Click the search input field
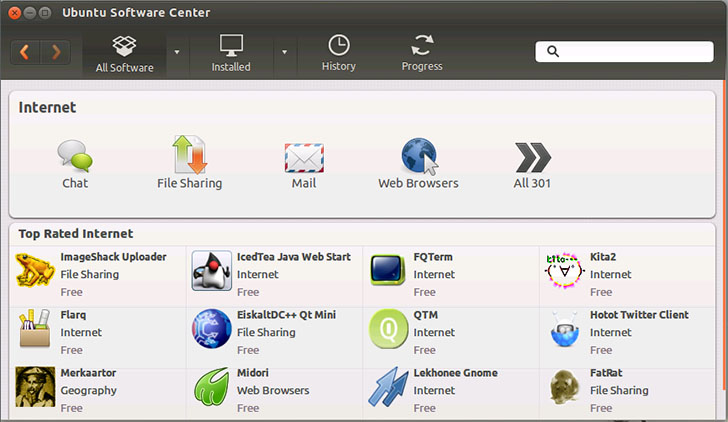This screenshot has width=728, height=422. 624,52
